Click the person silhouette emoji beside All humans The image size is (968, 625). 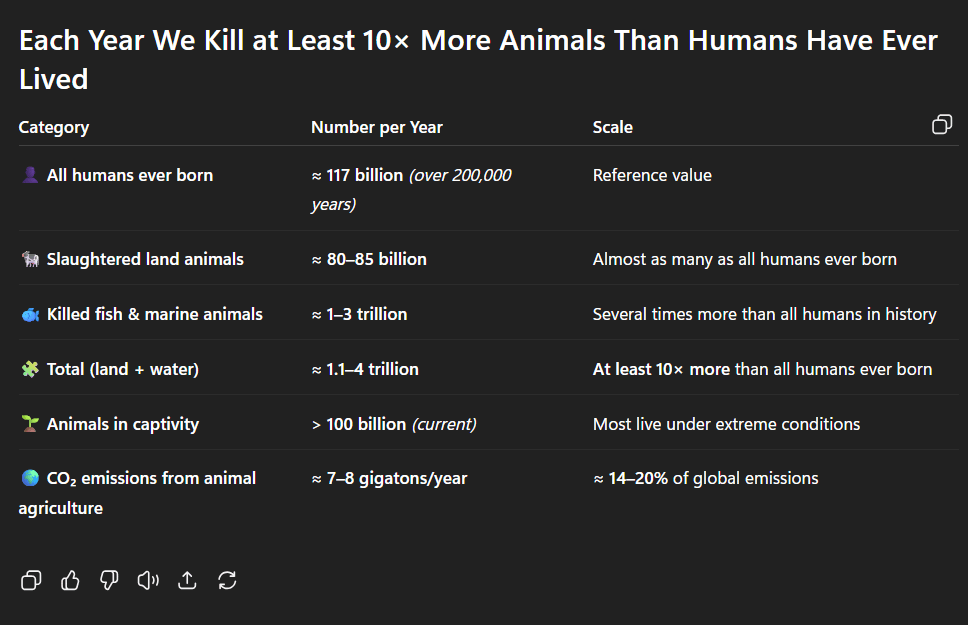(29, 176)
